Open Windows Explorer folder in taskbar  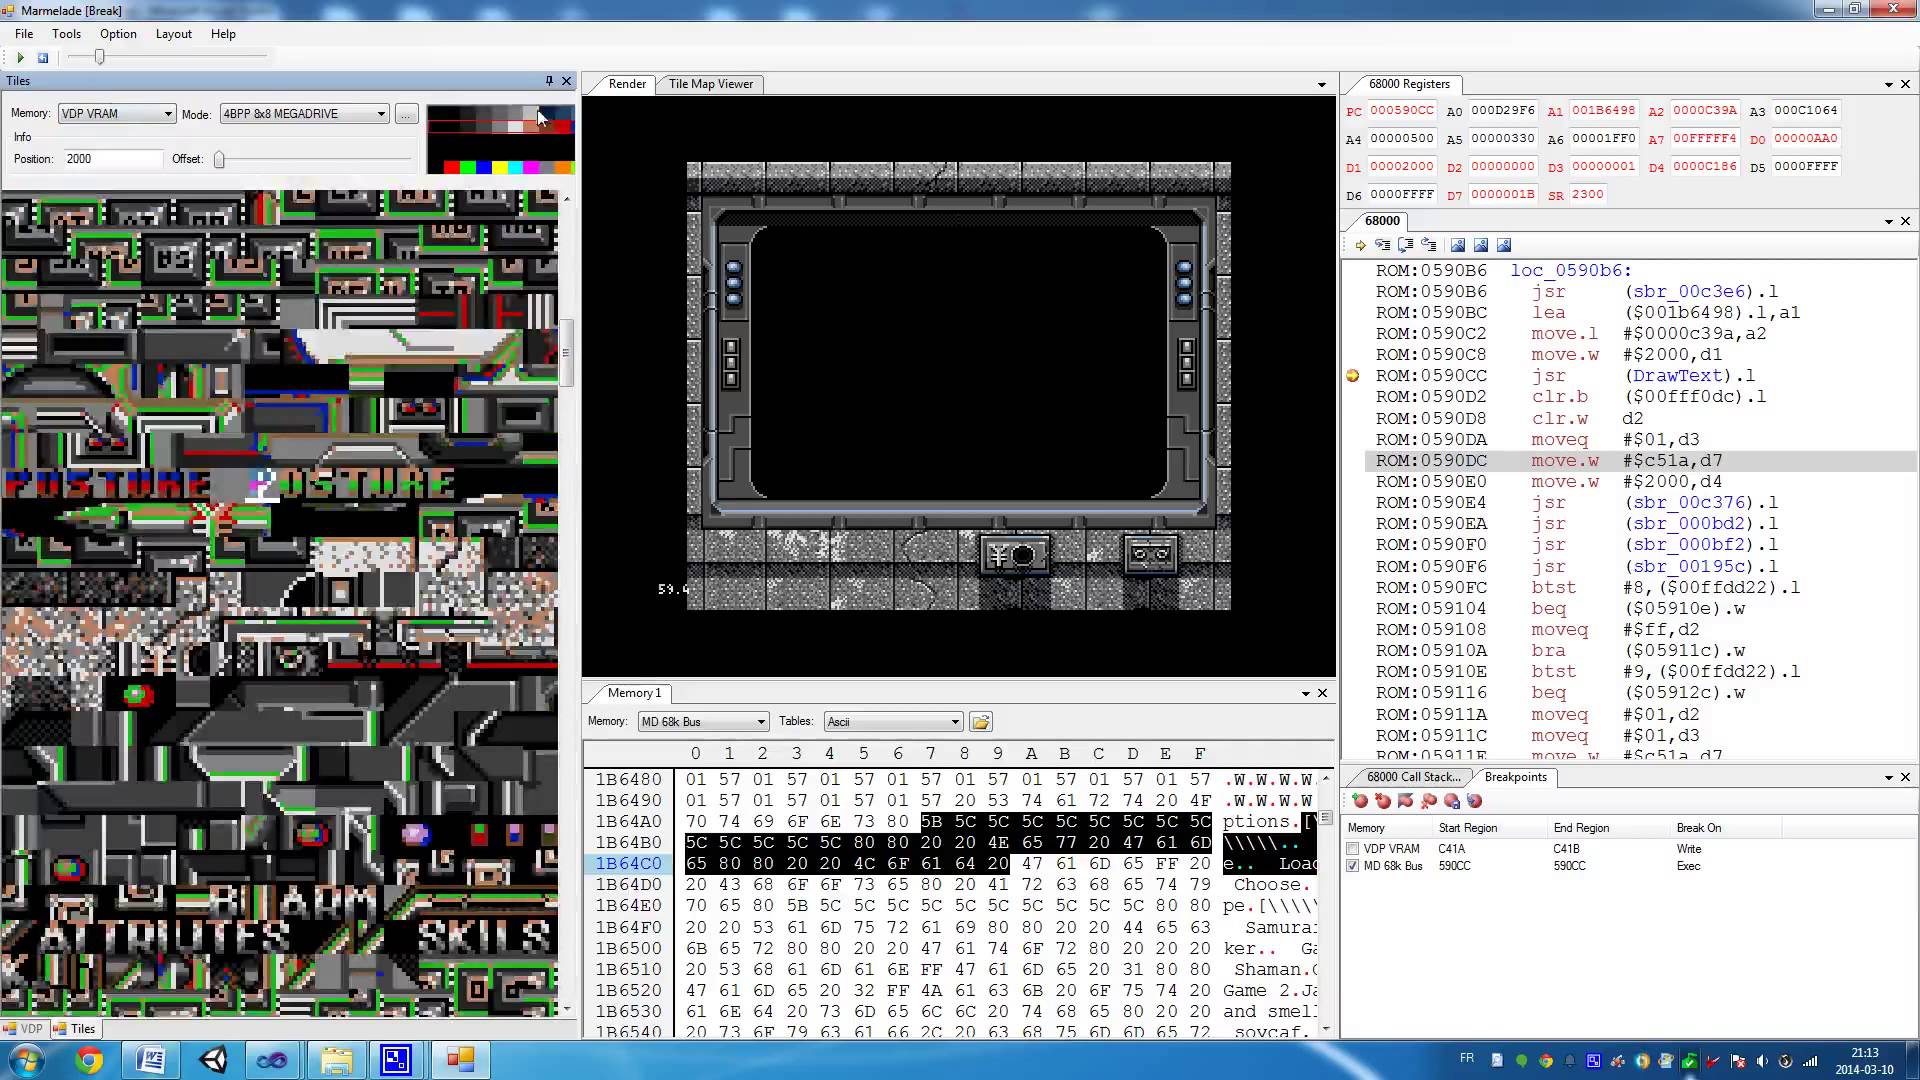336,1060
